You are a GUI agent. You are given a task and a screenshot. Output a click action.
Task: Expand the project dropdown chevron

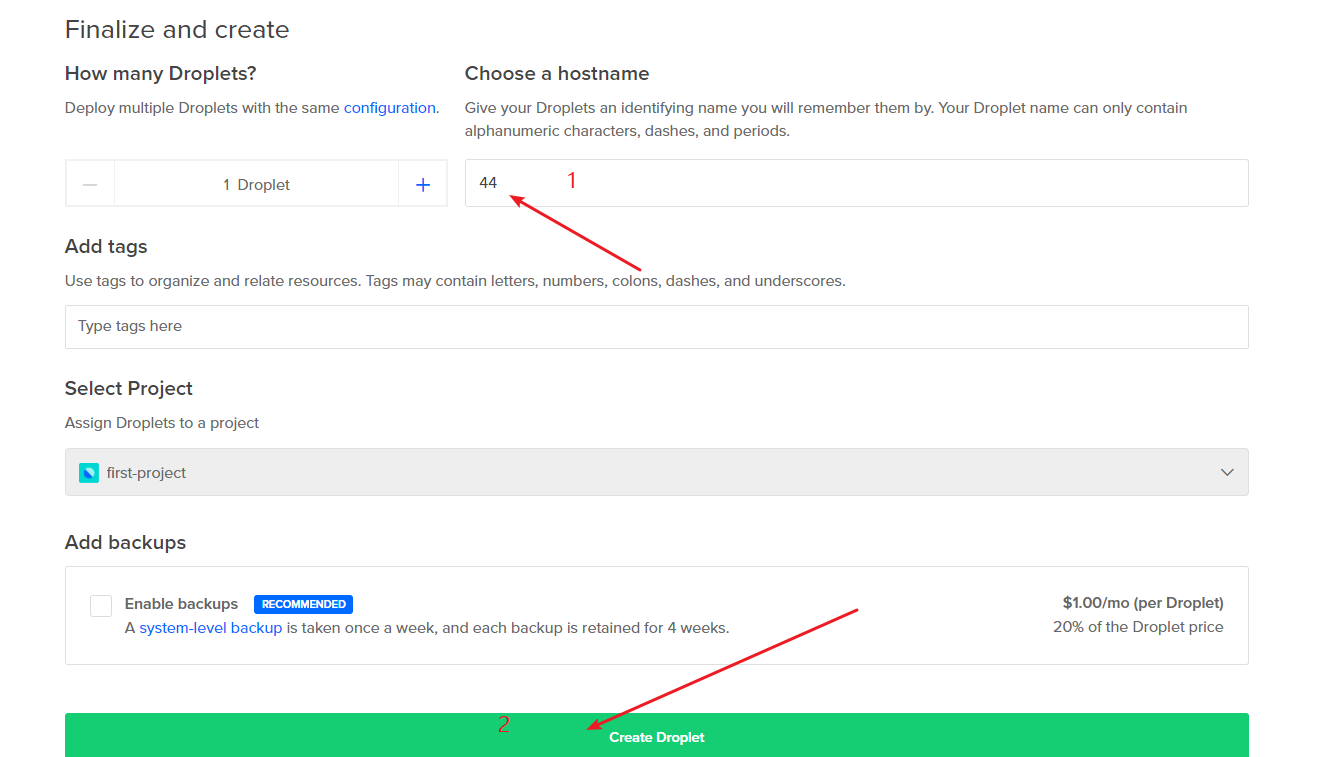[1227, 473]
